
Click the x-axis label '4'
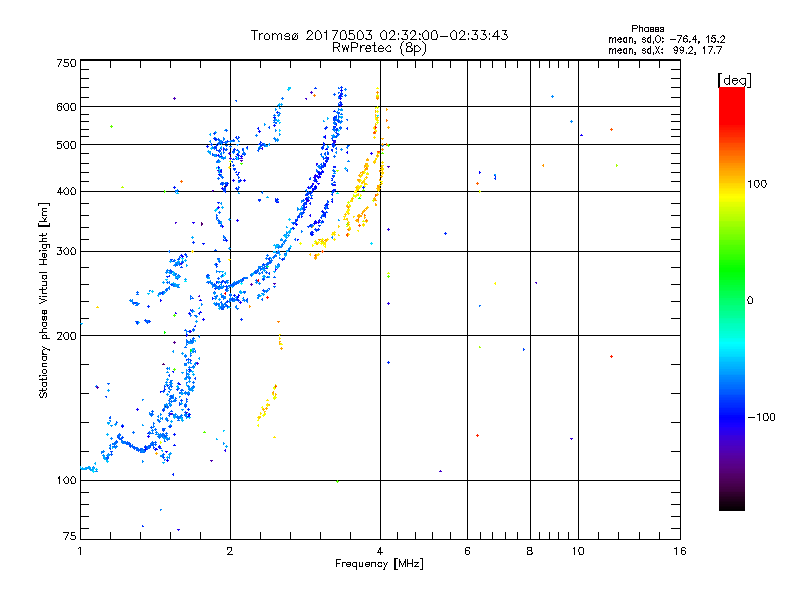coord(380,551)
